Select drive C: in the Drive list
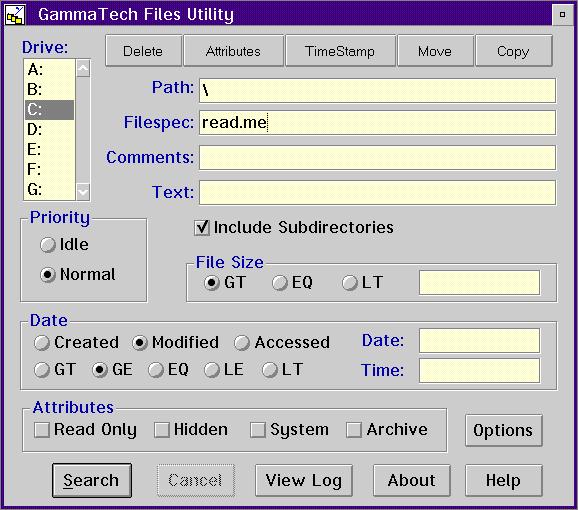This screenshot has height=510, width=578. tap(50, 109)
